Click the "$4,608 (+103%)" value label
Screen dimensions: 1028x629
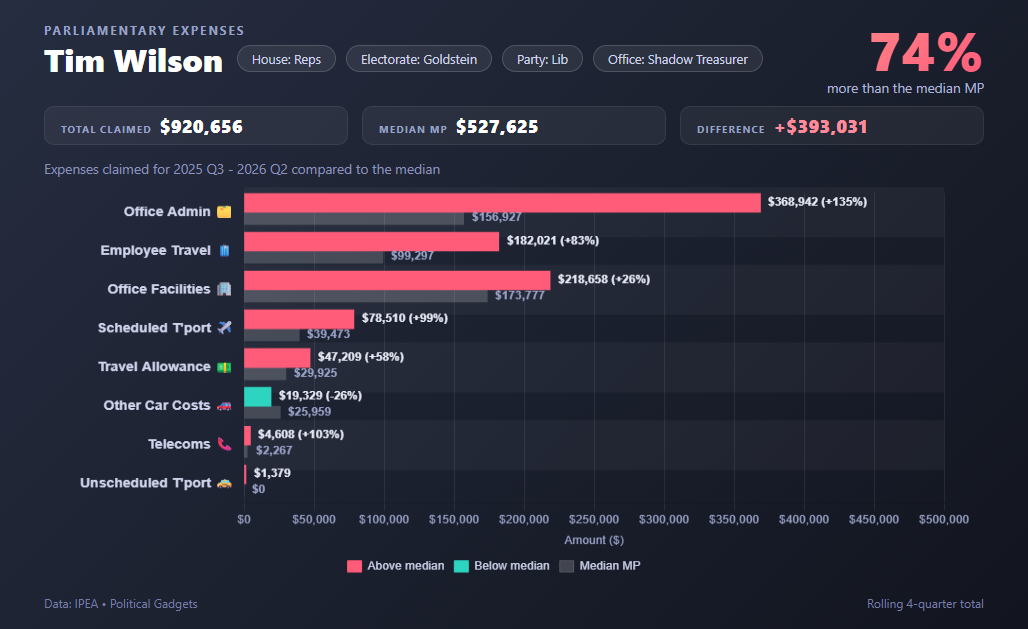tap(301, 434)
